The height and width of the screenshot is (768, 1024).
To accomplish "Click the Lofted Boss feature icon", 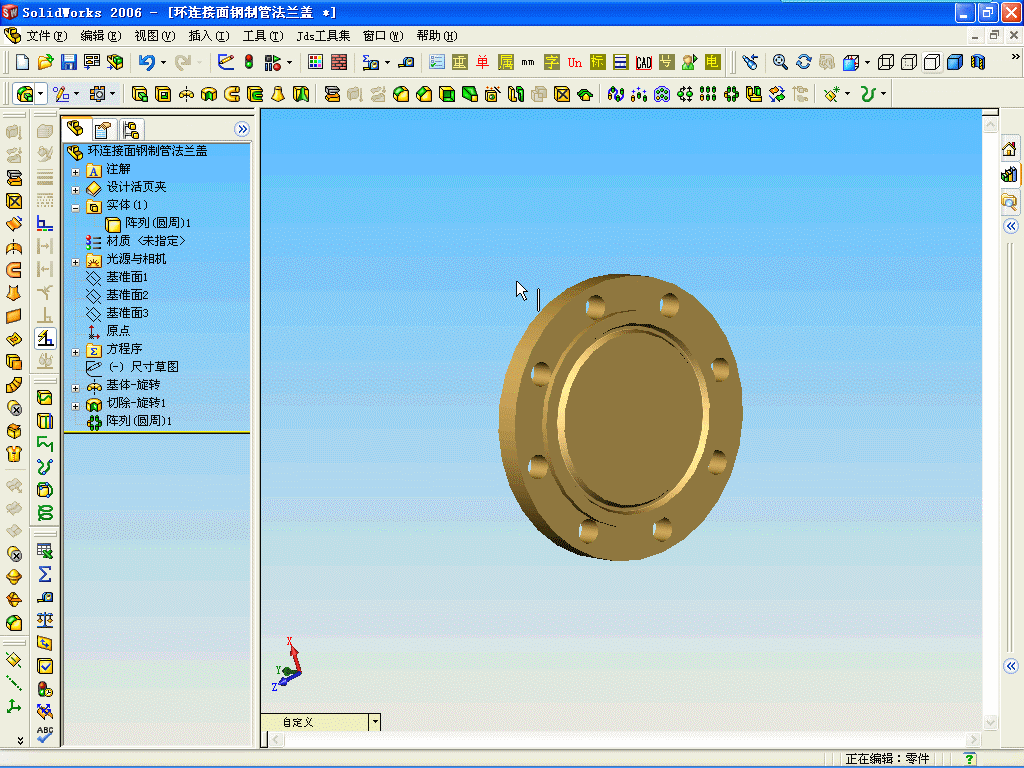I will [278, 95].
